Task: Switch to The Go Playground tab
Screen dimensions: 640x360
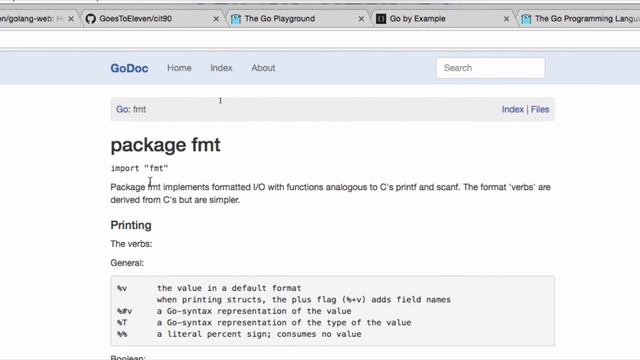Action: click(x=298, y=19)
